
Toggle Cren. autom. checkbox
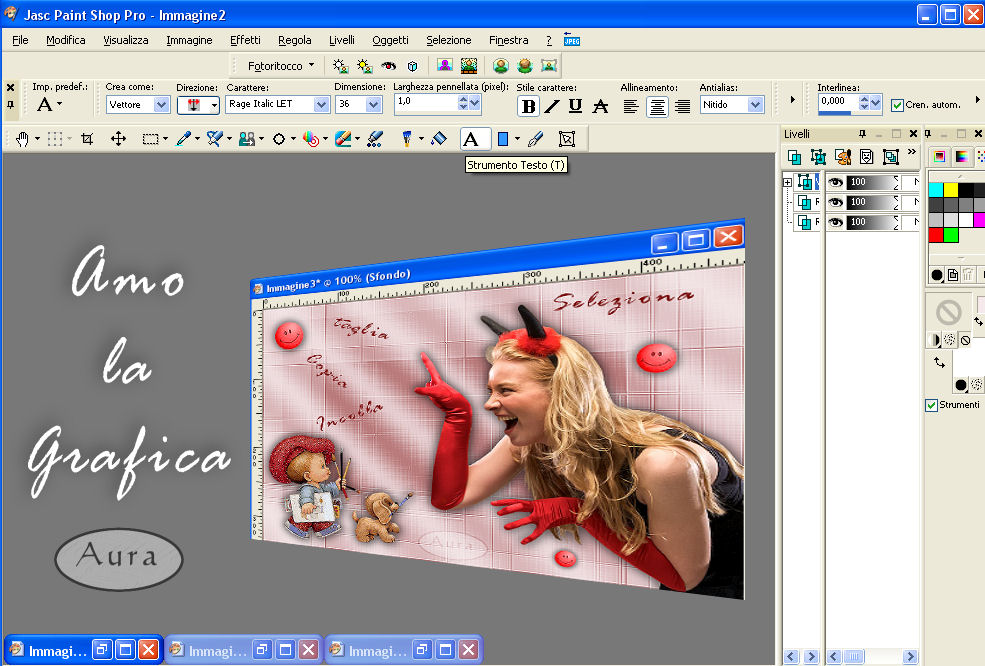click(897, 105)
